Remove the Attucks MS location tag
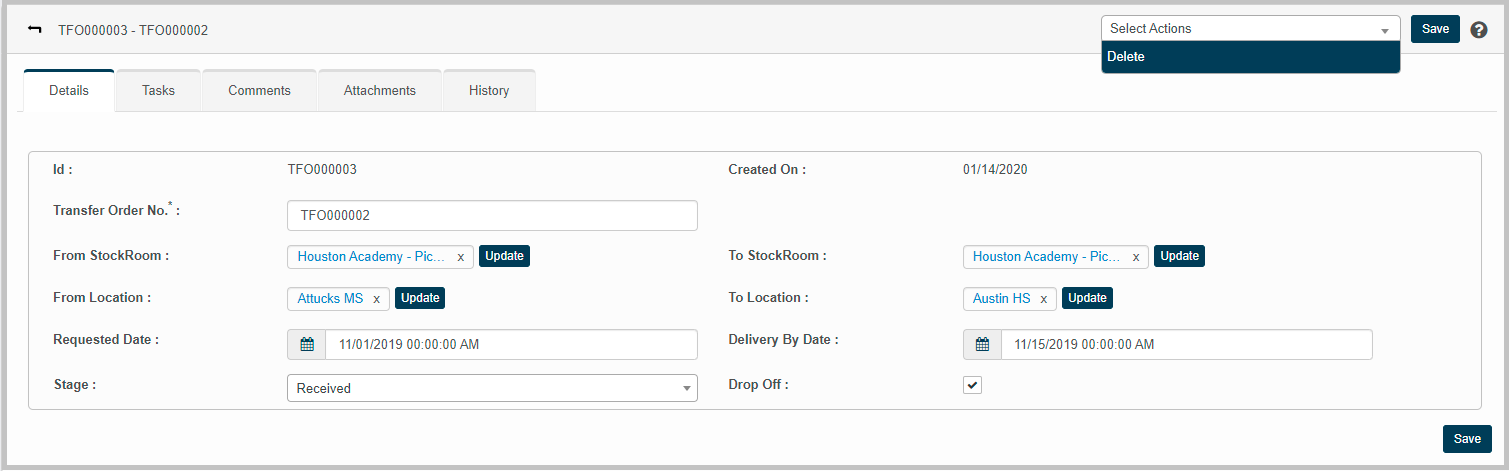The image size is (1509, 471). coord(376,299)
